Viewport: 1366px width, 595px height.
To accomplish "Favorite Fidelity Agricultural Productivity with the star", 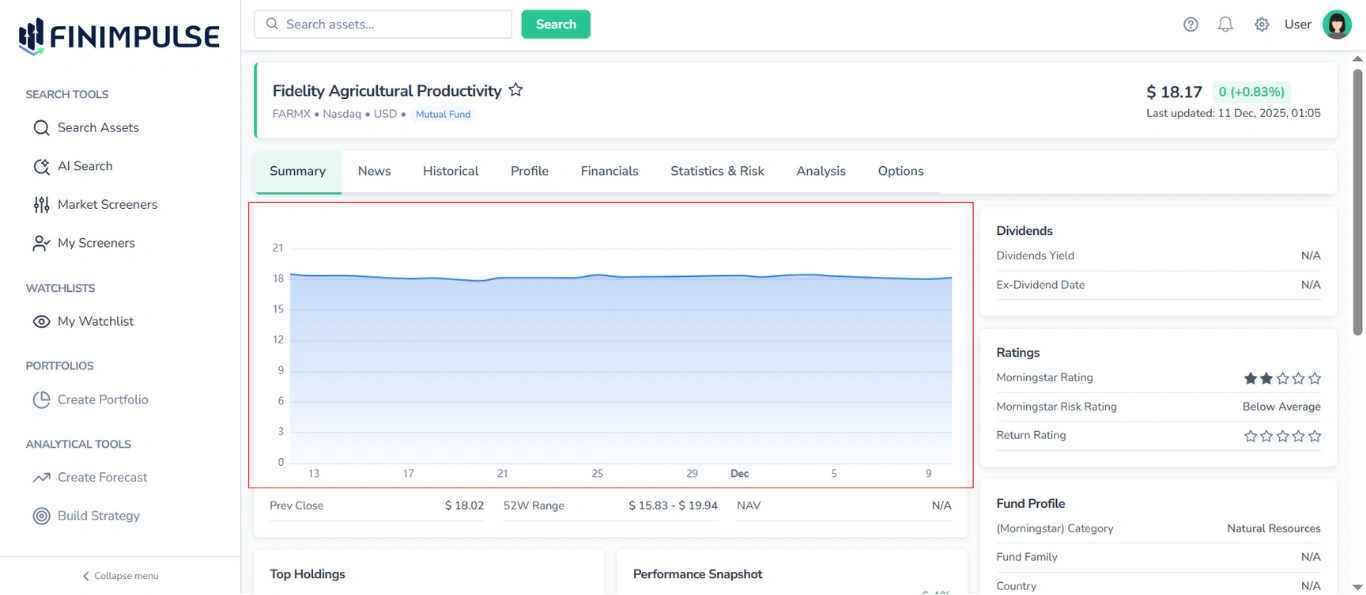I will 516,89.
